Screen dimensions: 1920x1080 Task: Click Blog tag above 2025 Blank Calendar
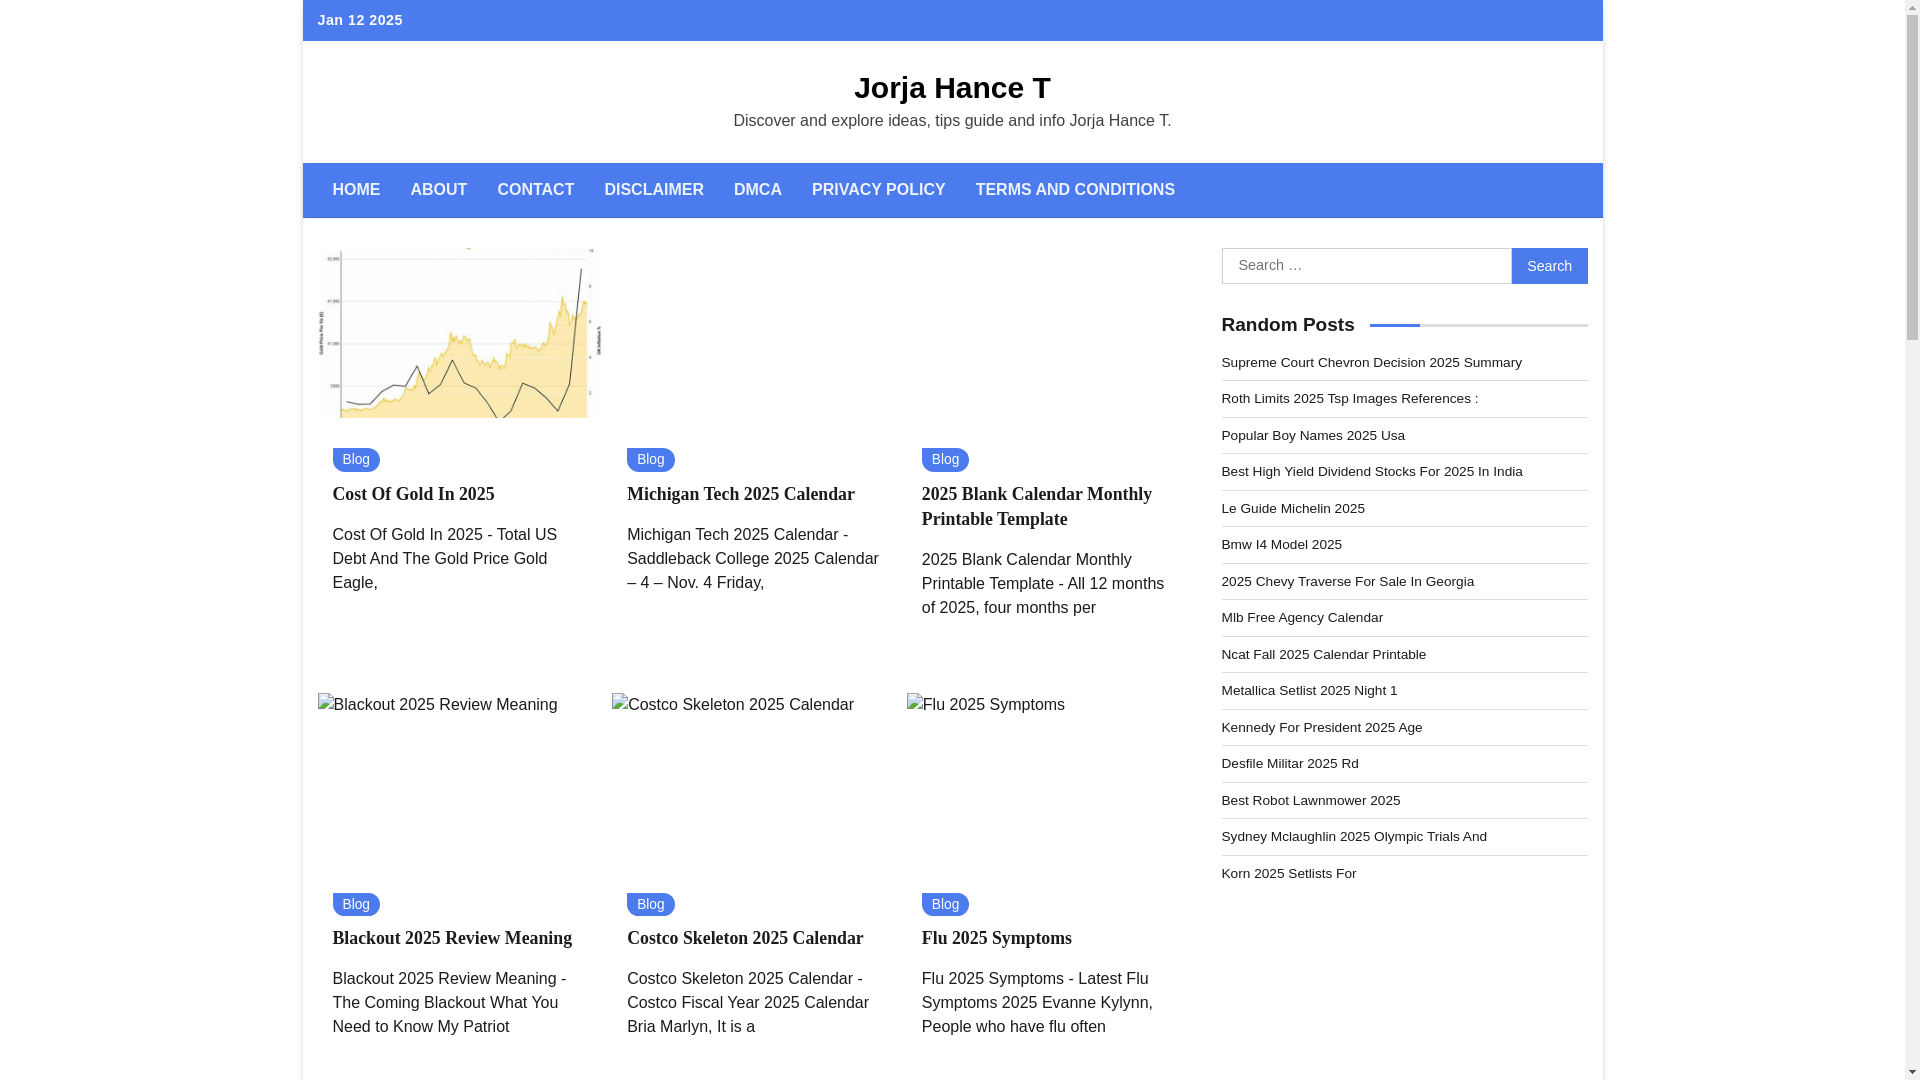pos(945,460)
